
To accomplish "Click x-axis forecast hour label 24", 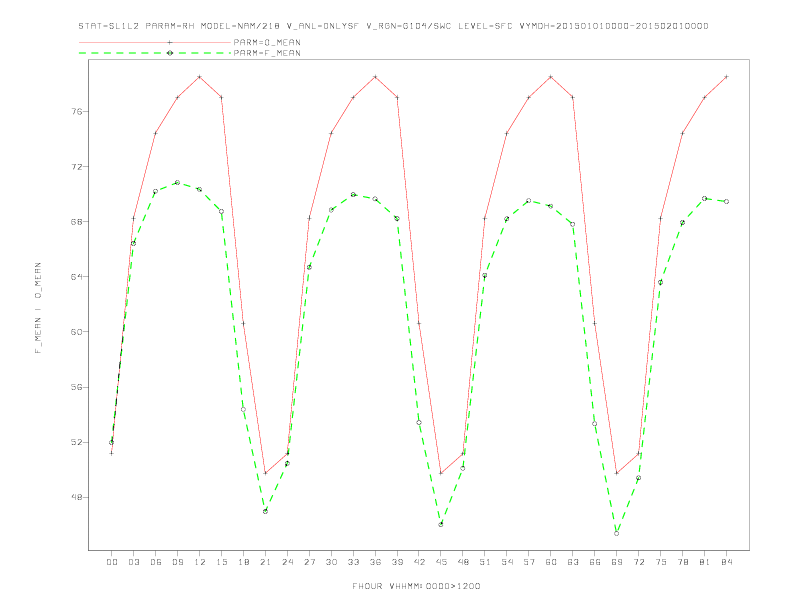I will [x=287, y=562].
